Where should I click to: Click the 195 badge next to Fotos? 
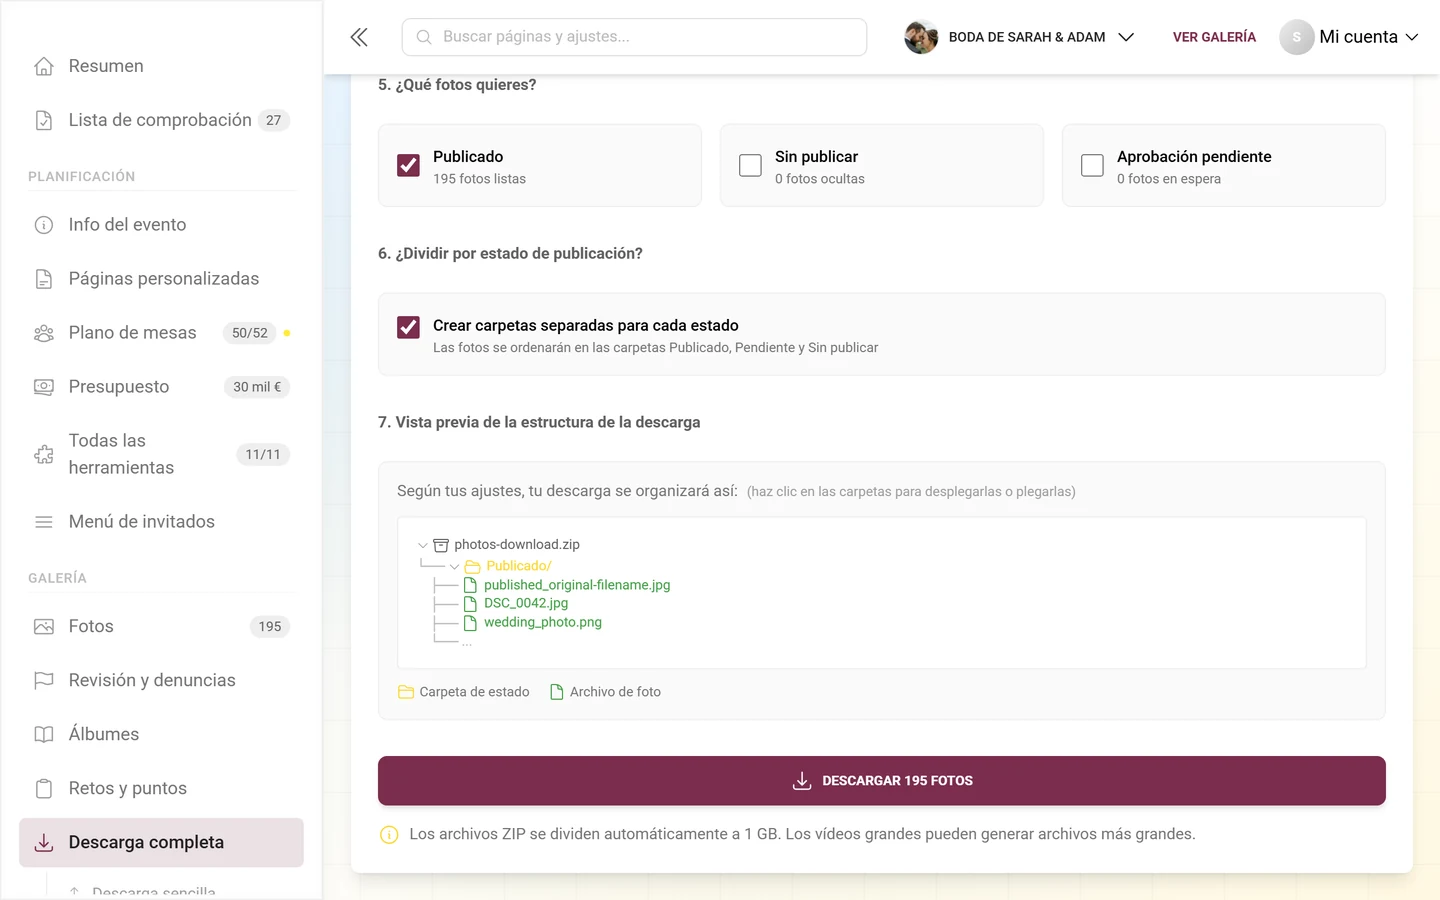click(270, 627)
